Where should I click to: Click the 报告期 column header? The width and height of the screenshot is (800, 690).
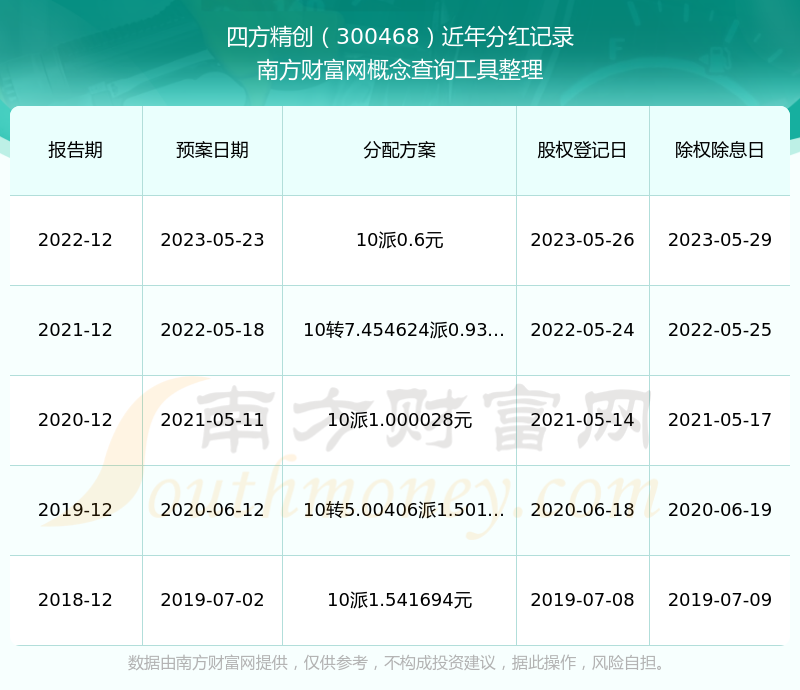[x=75, y=150]
